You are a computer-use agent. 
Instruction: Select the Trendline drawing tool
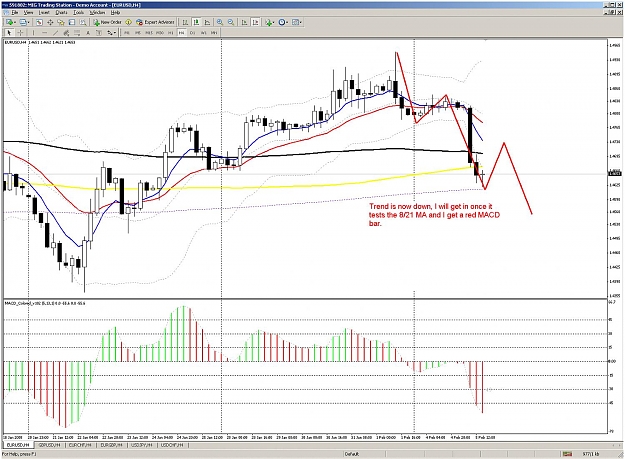(x=55, y=33)
